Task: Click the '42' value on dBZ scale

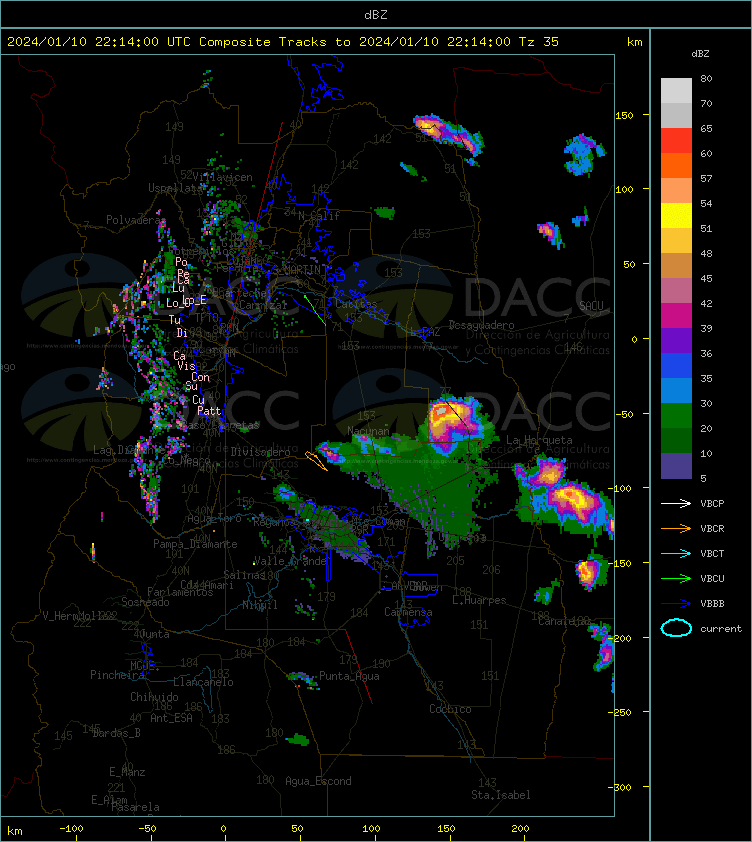Action: coord(706,303)
